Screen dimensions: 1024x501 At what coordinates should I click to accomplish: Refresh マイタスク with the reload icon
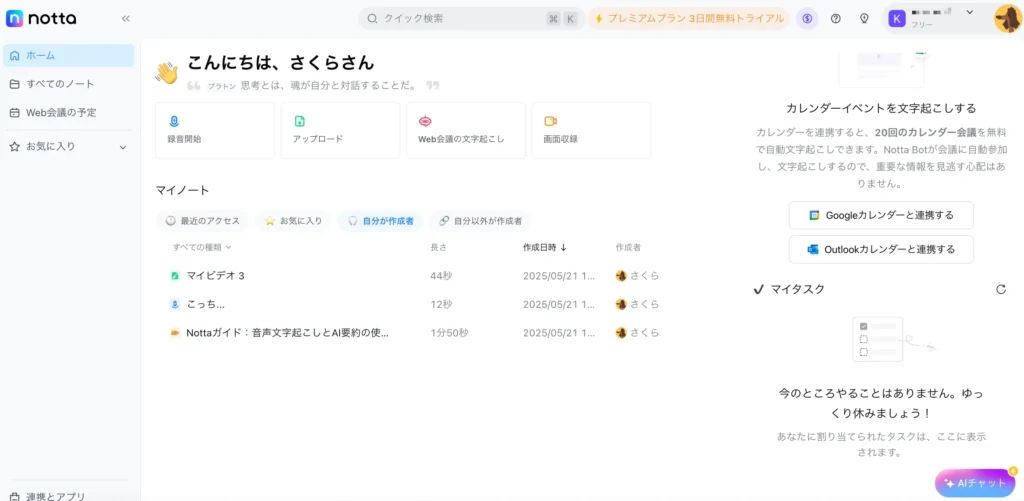click(x=1000, y=289)
